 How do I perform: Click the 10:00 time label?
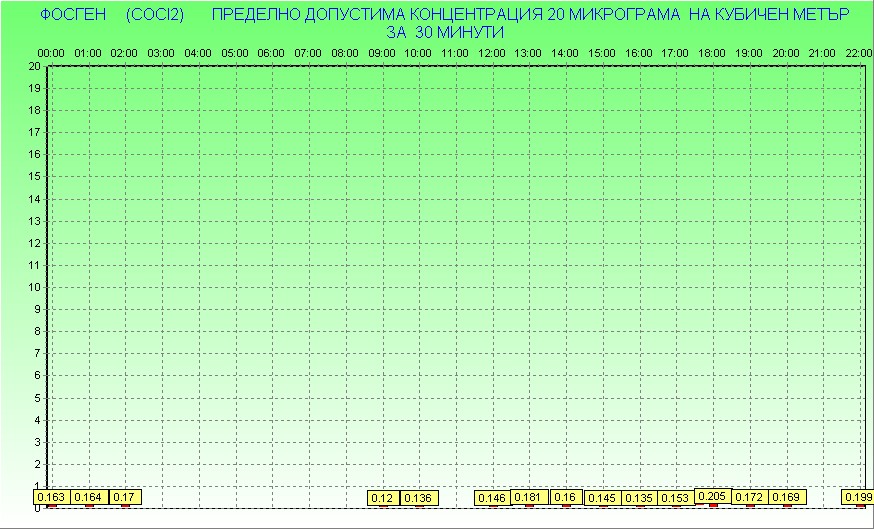(418, 53)
